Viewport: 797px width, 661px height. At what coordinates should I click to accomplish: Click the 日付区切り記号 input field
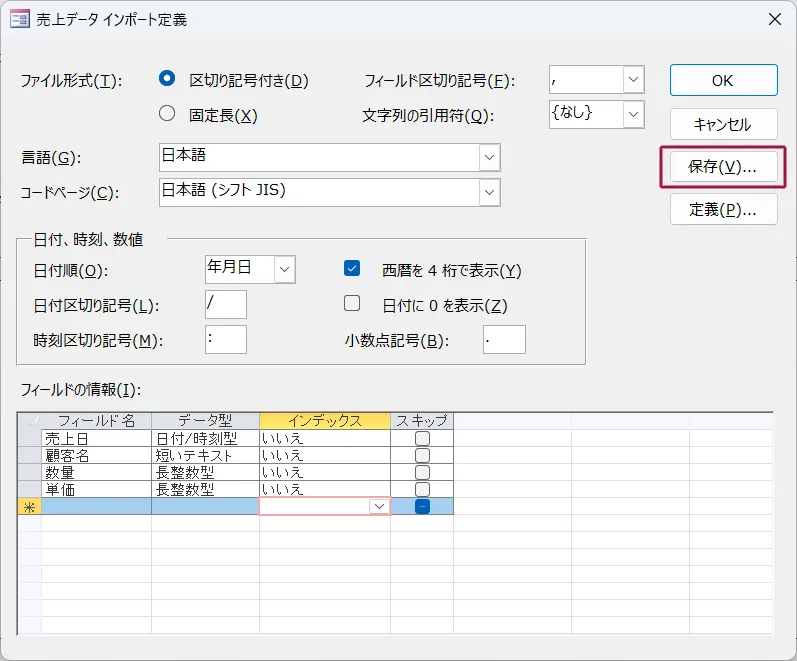225,304
